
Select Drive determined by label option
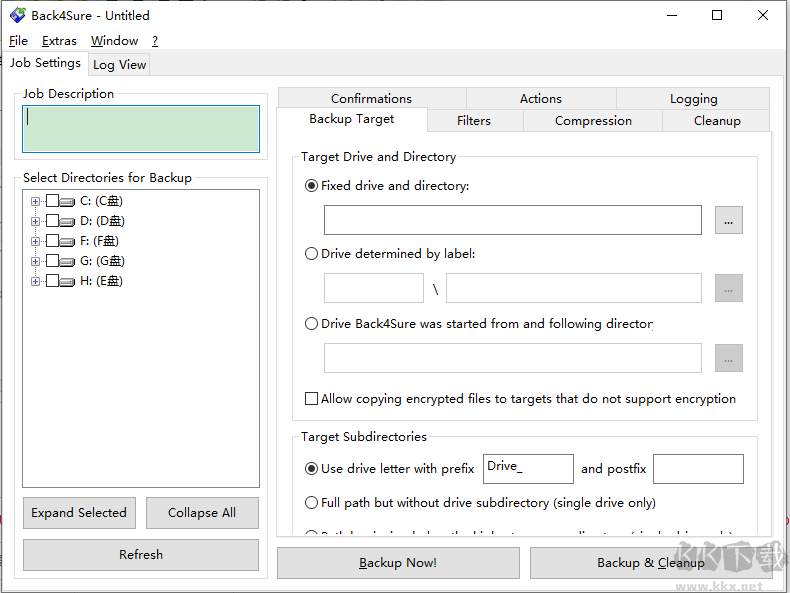(x=311, y=253)
